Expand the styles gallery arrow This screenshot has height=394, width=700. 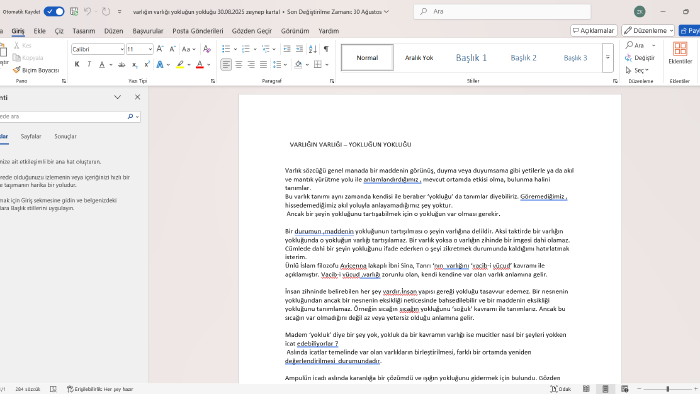(x=608, y=58)
